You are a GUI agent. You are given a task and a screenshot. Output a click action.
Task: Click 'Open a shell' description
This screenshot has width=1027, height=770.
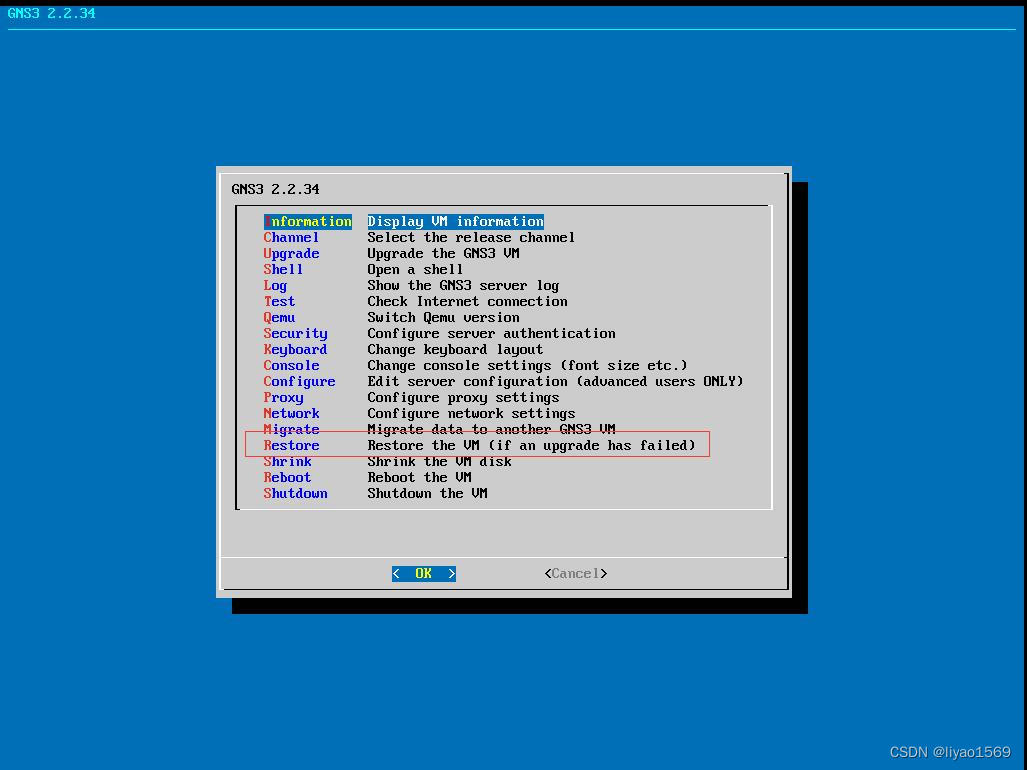point(415,270)
